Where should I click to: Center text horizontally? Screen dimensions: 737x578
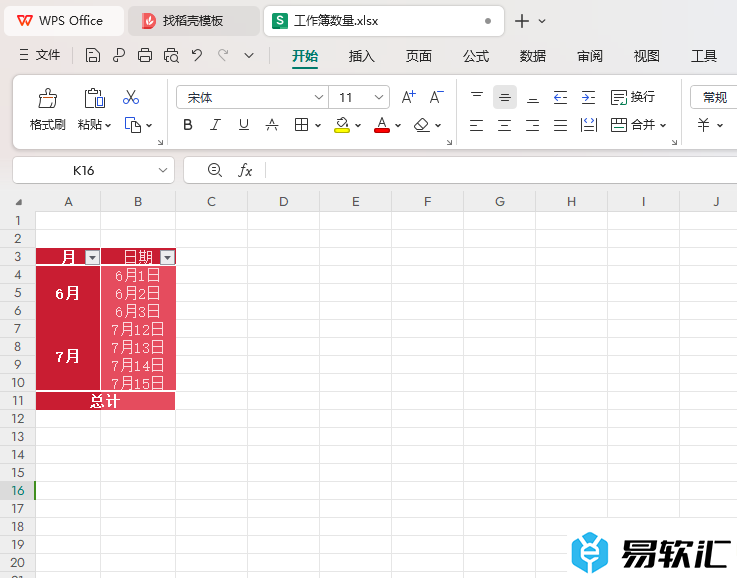[505, 125]
